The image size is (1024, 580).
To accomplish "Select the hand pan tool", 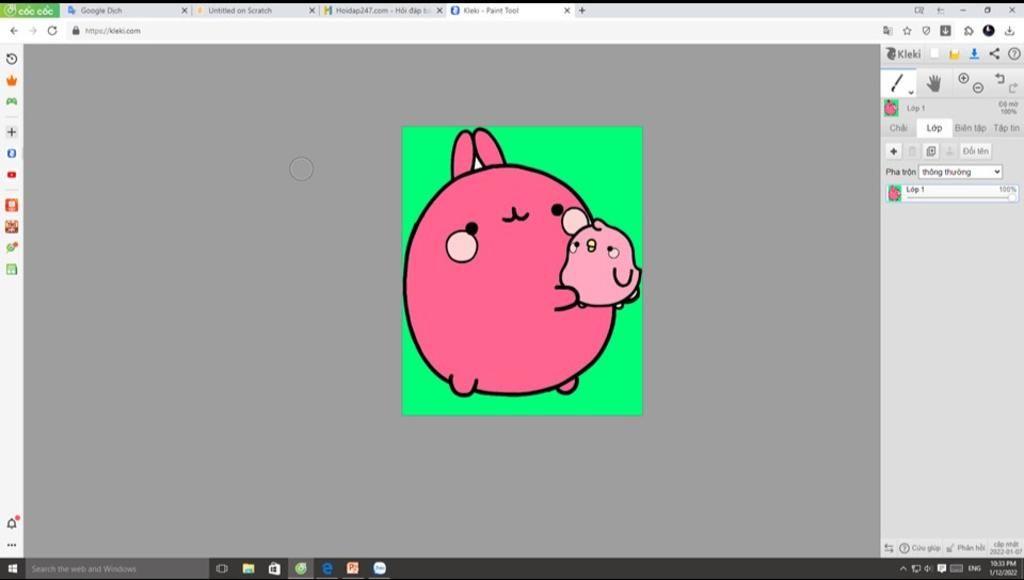I will tap(934, 83).
